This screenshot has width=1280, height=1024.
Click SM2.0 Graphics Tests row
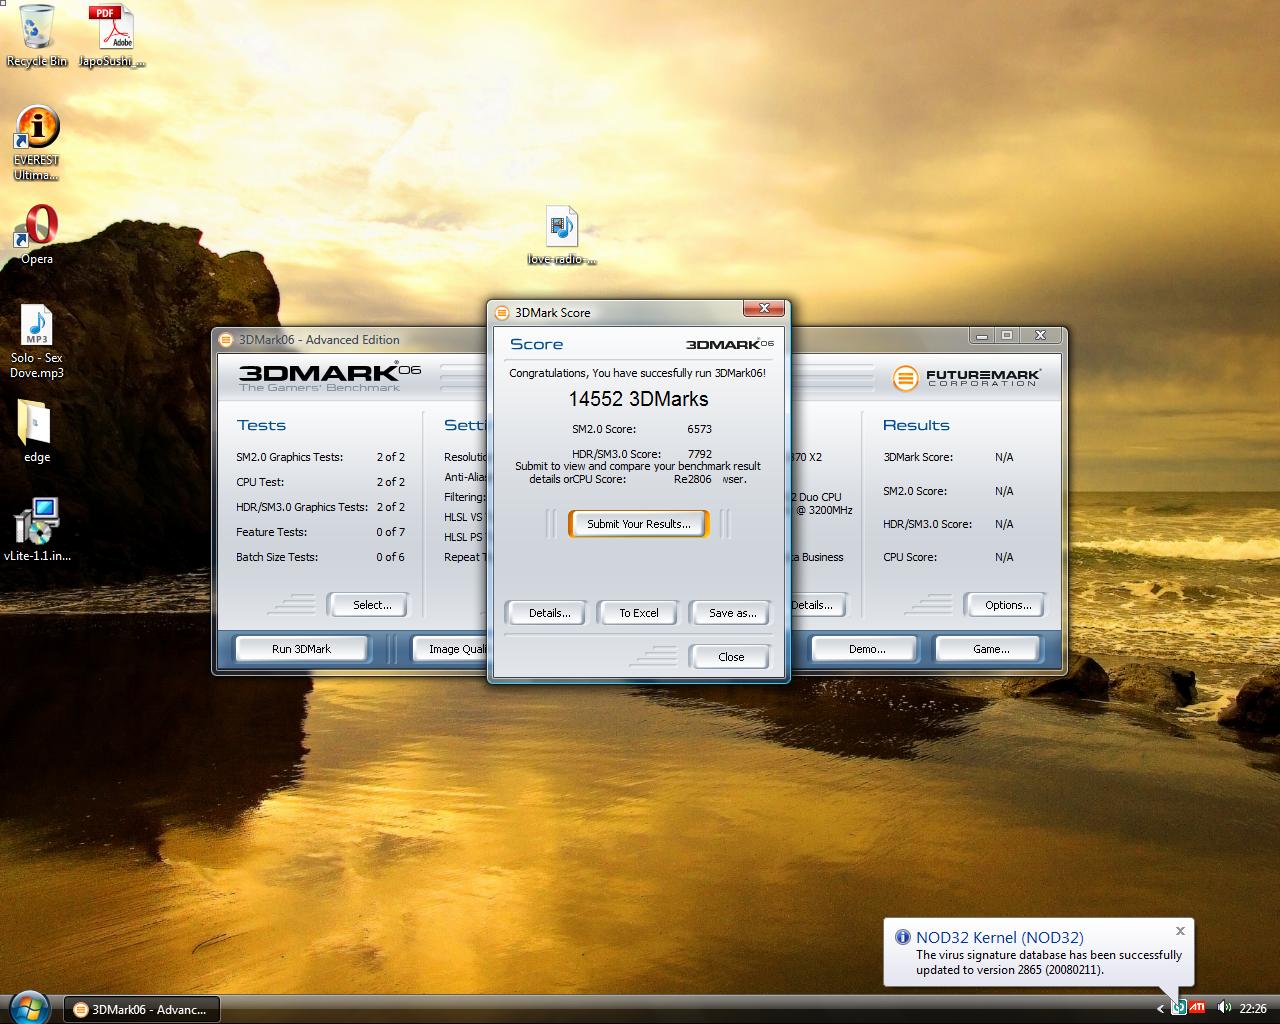[320, 457]
